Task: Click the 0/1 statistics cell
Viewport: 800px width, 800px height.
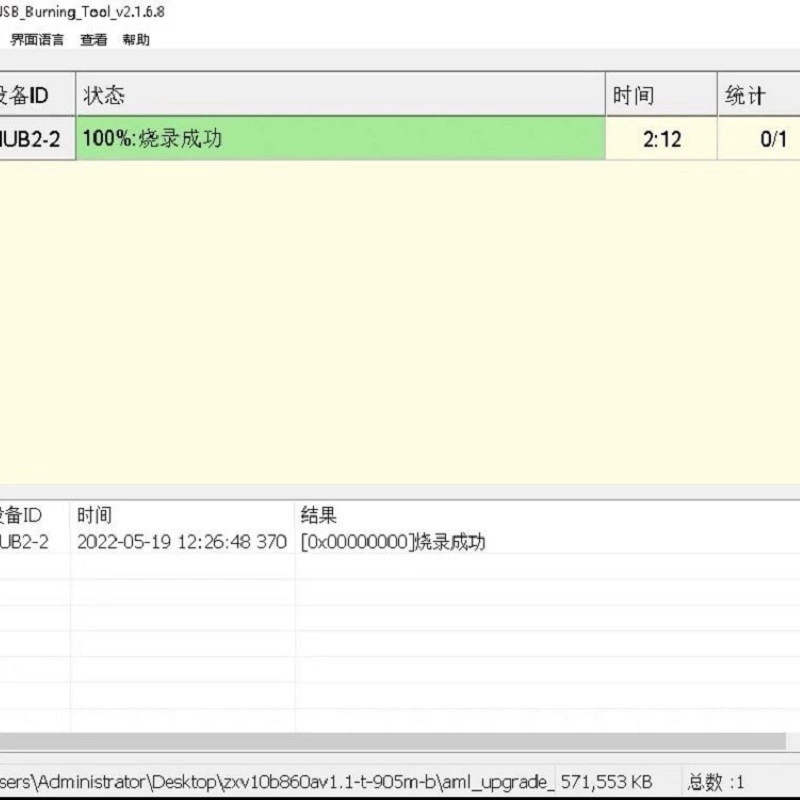Action: (x=759, y=138)
